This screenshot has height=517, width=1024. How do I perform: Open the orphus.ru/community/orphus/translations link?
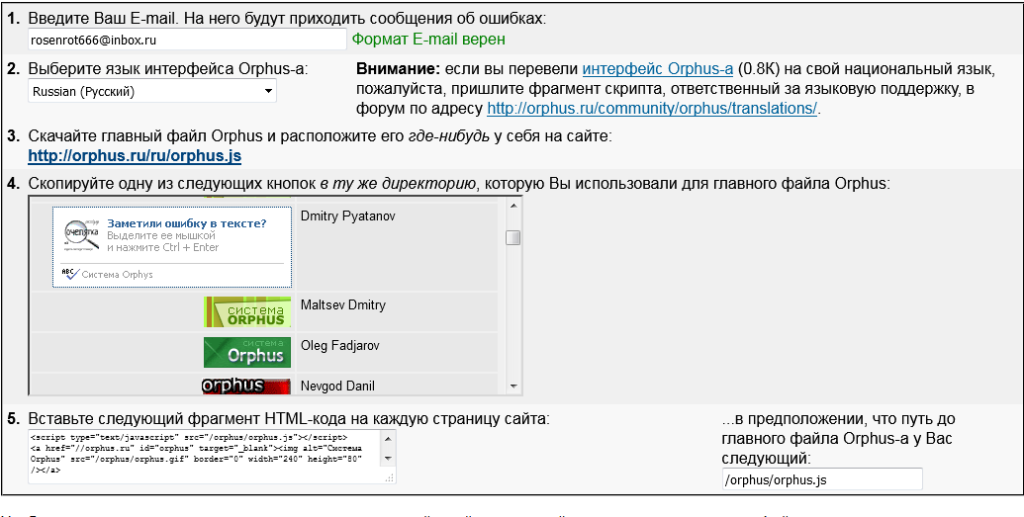tap(652, 108)
